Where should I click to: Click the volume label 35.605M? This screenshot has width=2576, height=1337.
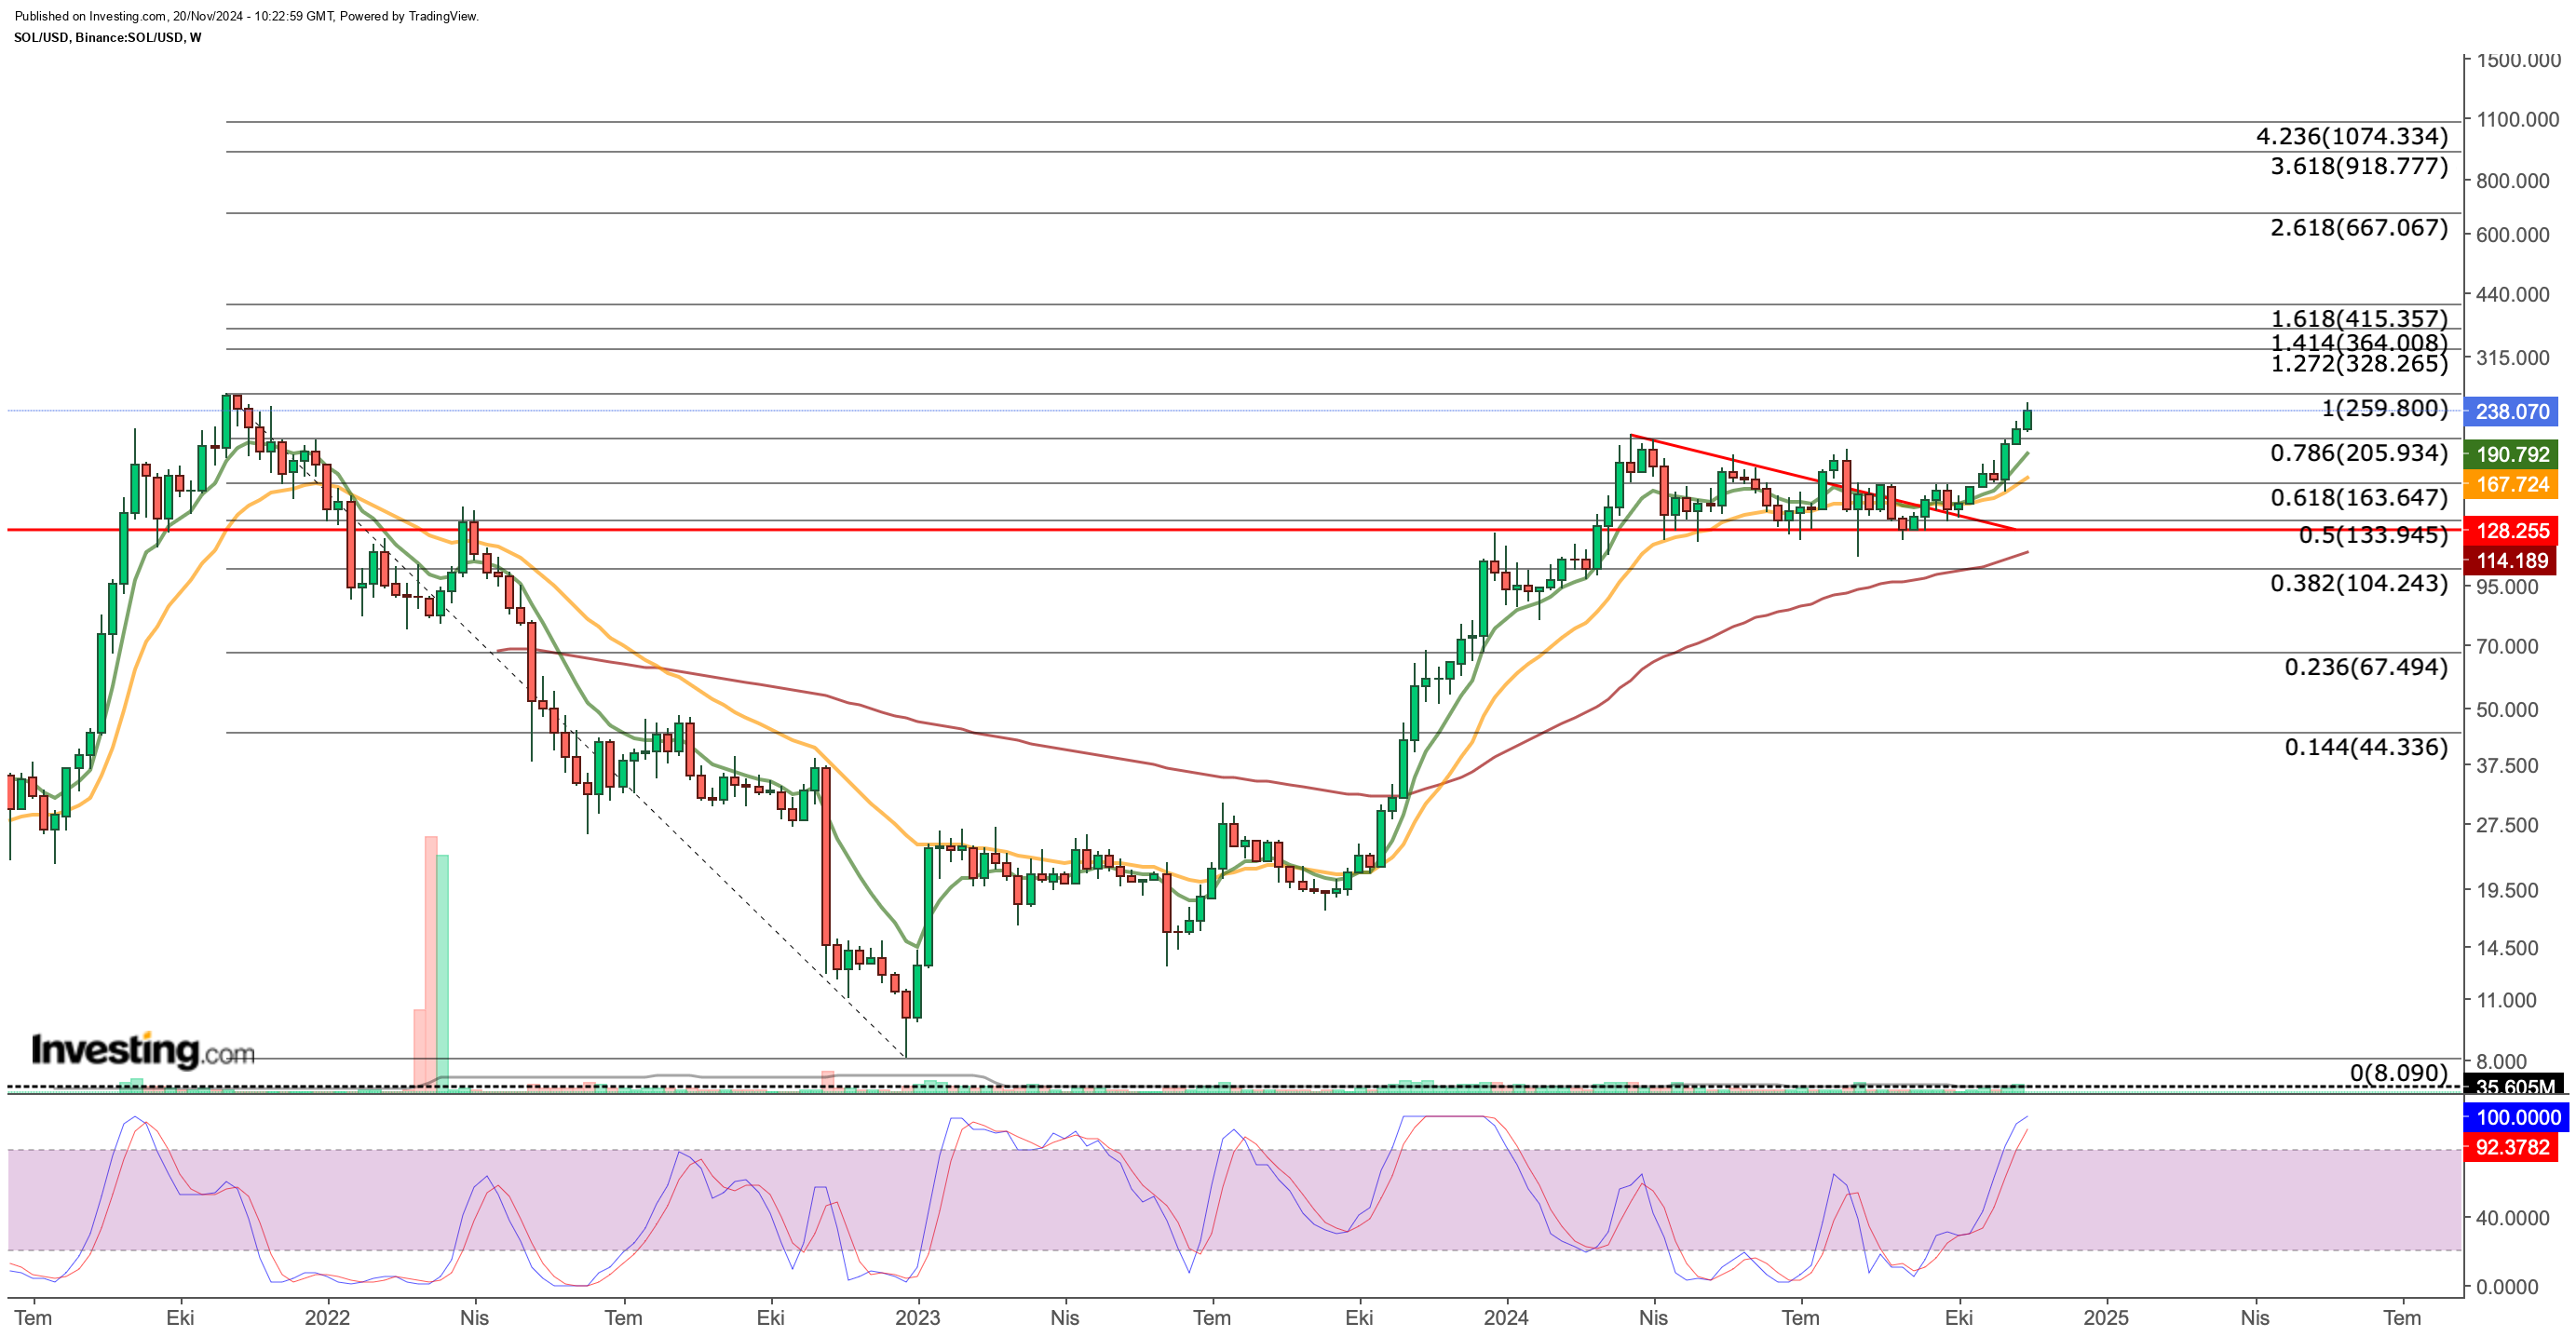pyautogui.click(x=2515, y=1086)
